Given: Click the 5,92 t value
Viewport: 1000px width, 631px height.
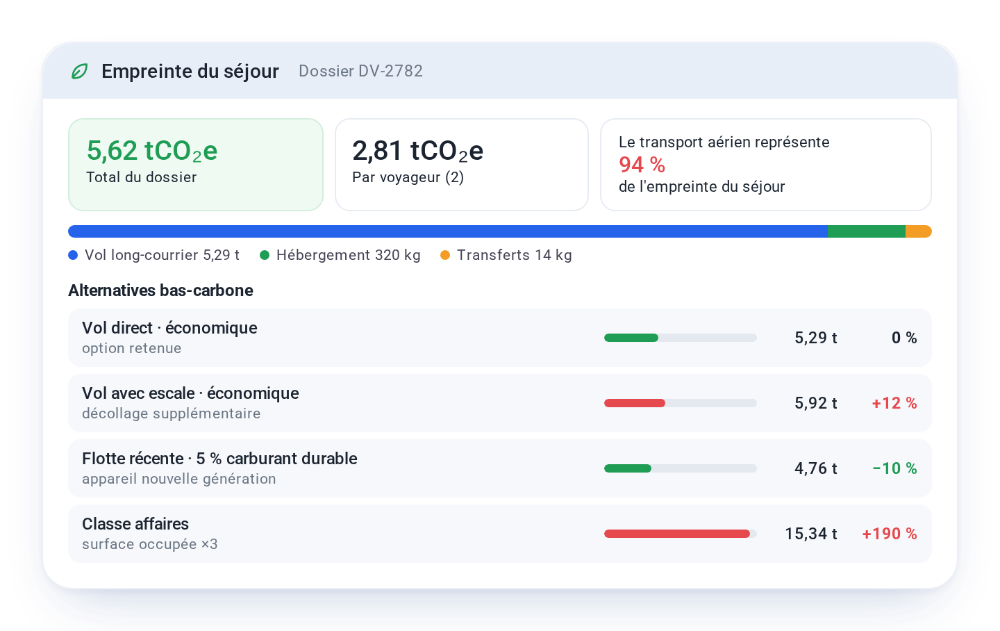Looking at the screenshot, I should pos(816,403).
